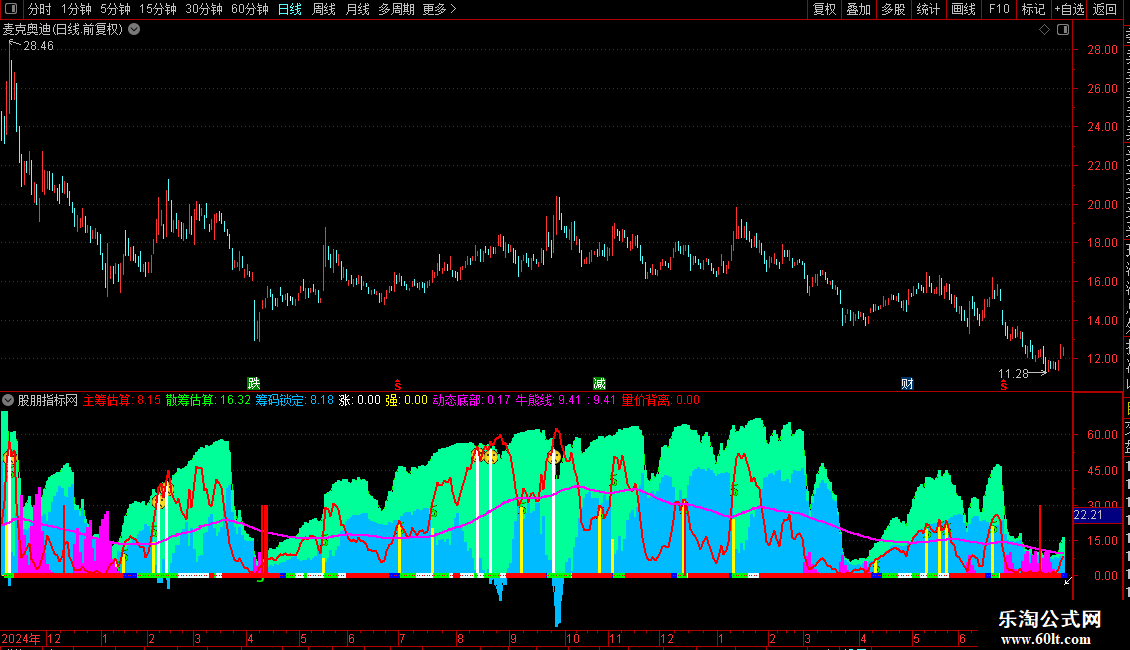
Task: Click the red S marker near June 2025
Action: (x=1004, y=385)
